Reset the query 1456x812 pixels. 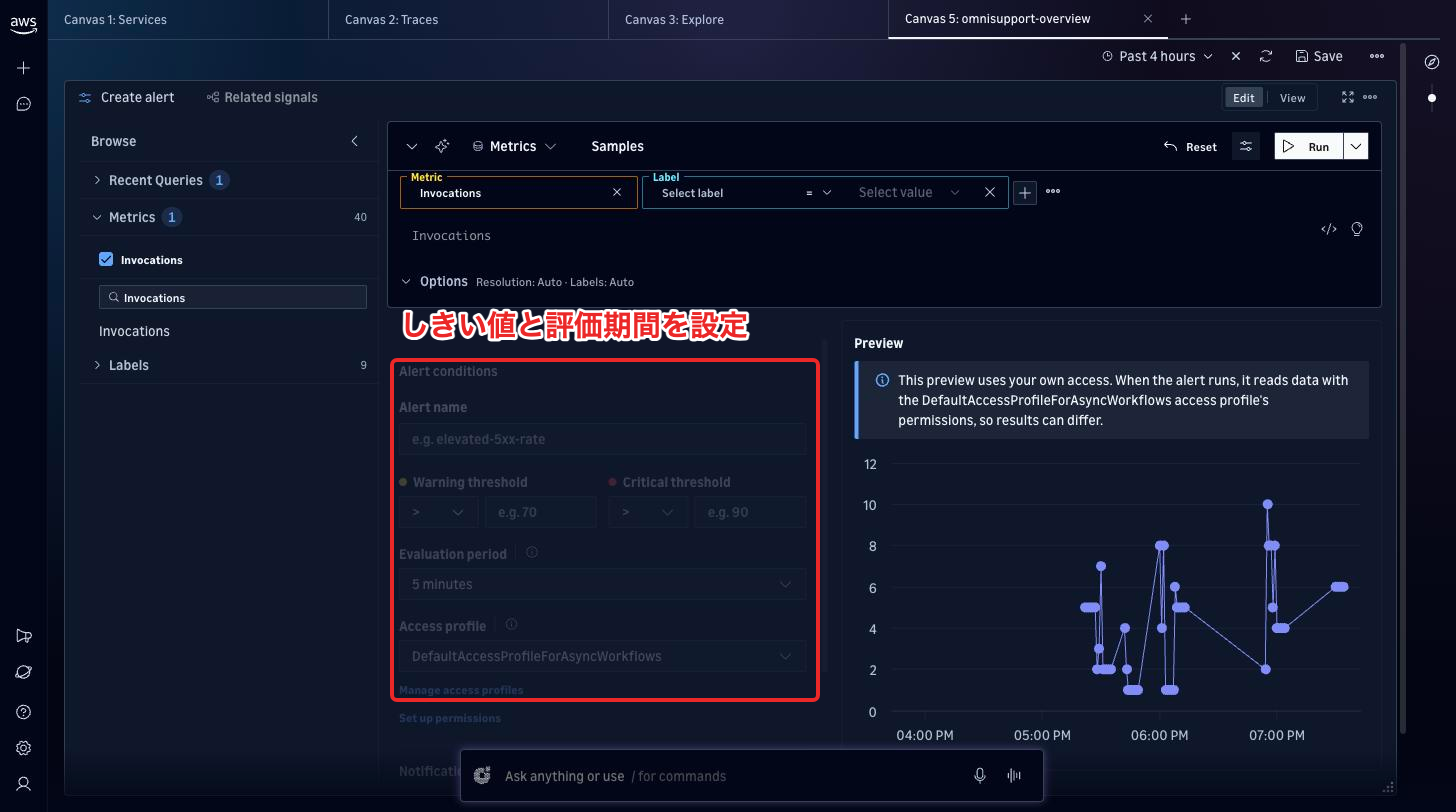(1190, 146)
